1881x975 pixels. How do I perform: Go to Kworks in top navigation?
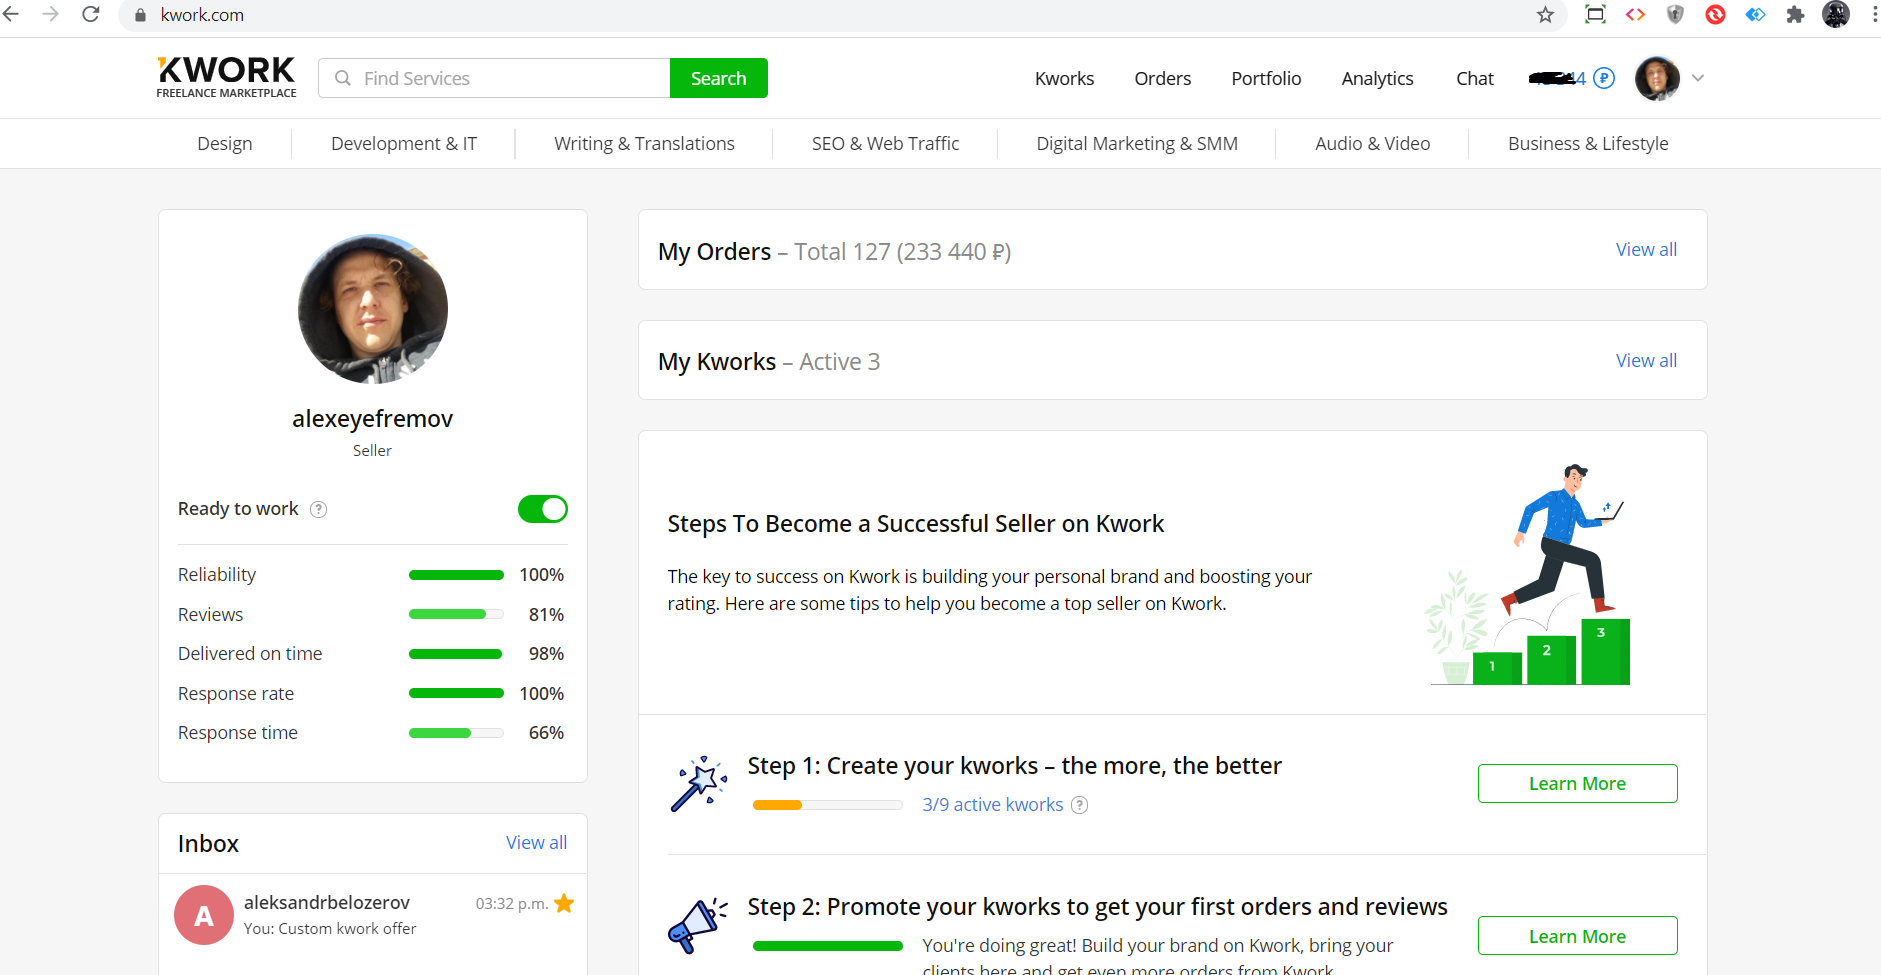pos(1064,78)
